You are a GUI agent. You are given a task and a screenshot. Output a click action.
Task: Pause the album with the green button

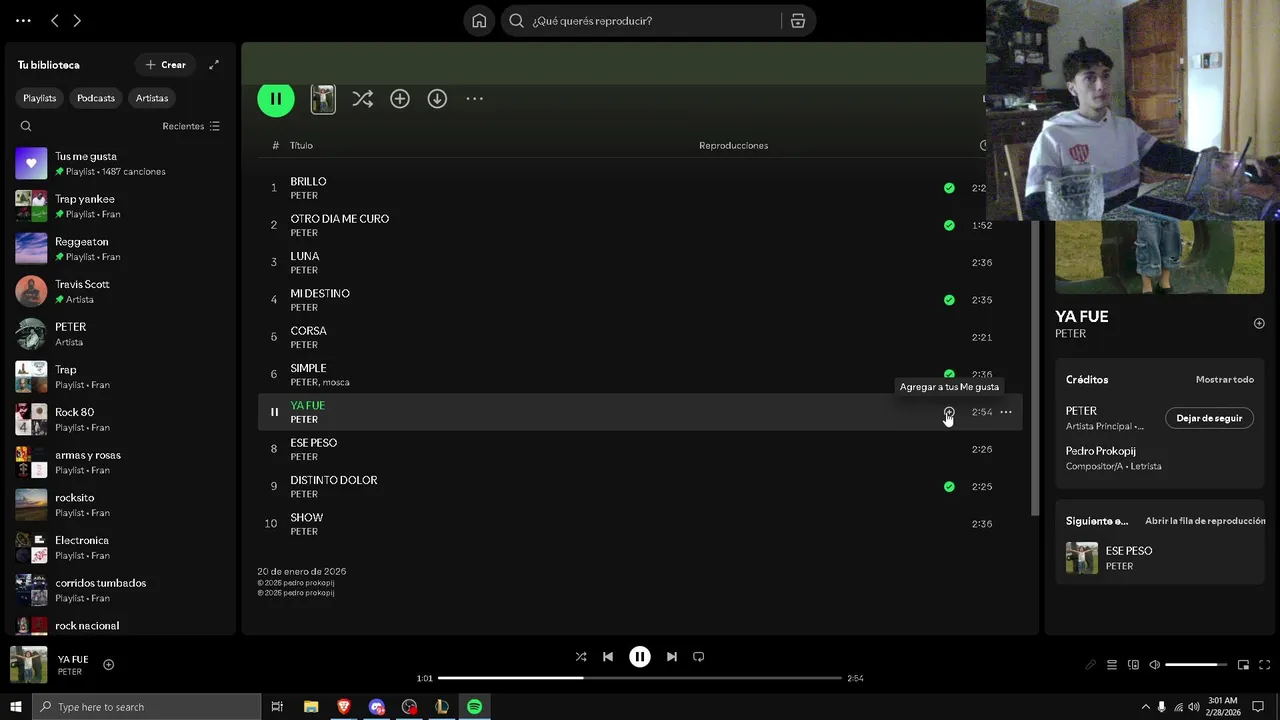276,99
